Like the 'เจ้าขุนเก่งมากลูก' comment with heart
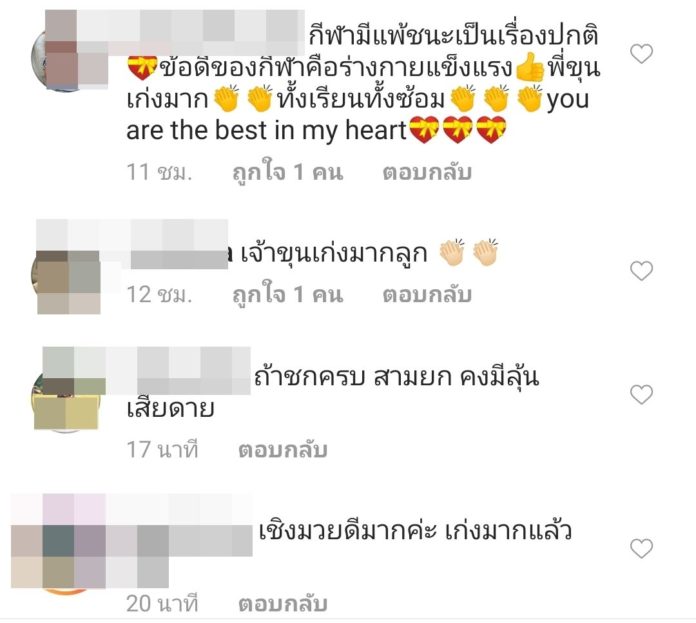Image resolution: width=696 pixels, height=623 pixels. [641, 271]
